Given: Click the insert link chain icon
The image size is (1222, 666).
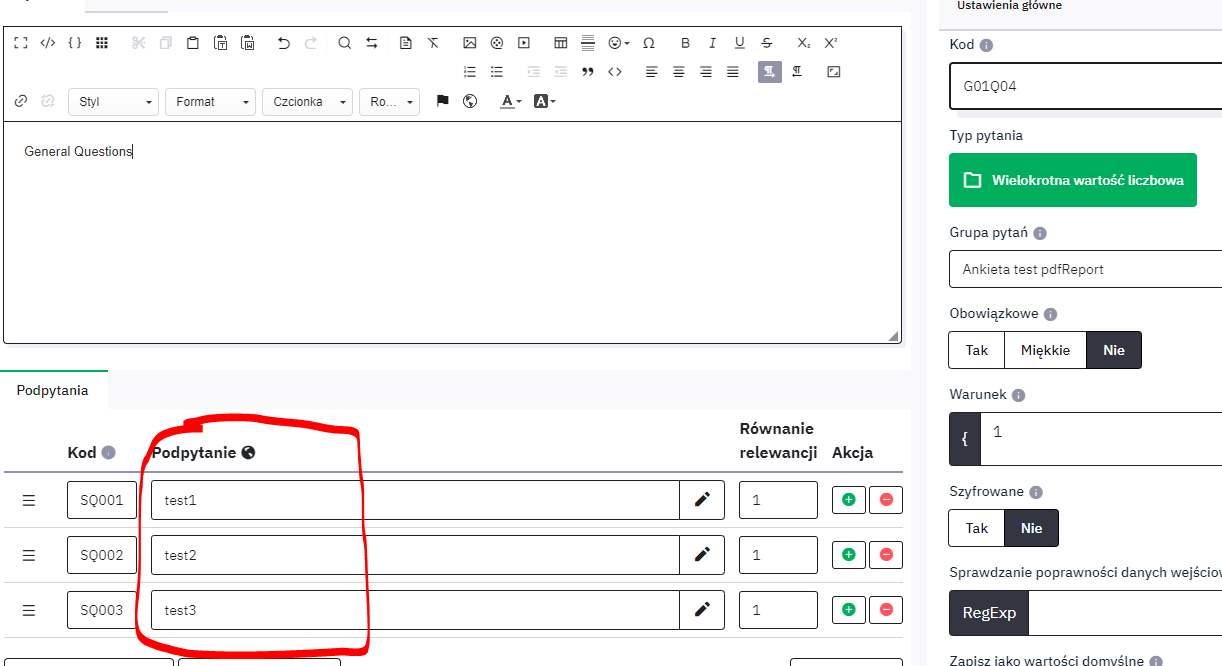Looking at the screenshot, I should 21,101.
